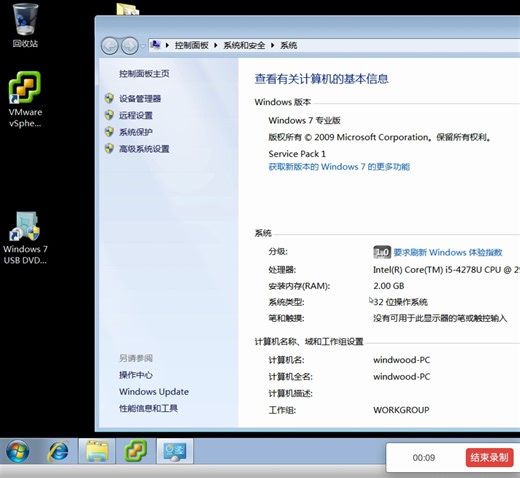The height and width of the screenshot is (478, 520).
Task: Click the WORKGROUP workgroup value
Action: tap(401, 410)
